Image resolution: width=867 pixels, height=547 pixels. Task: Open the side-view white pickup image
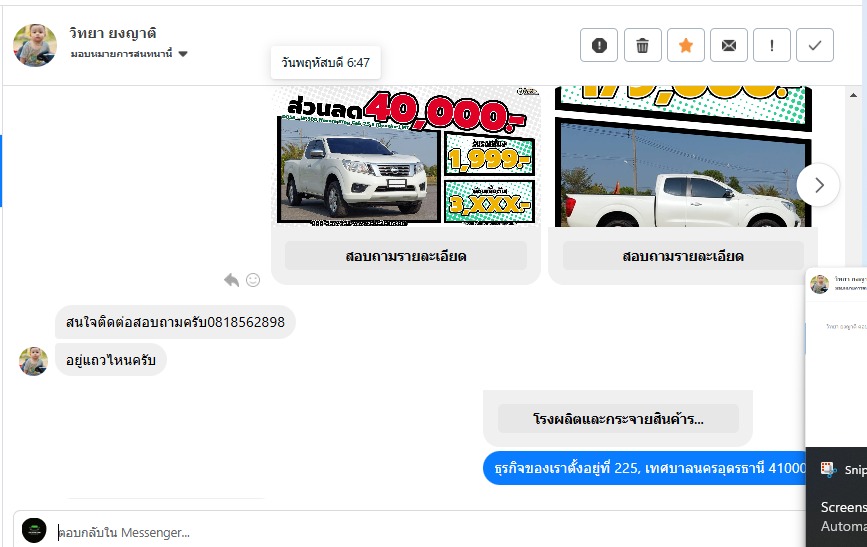(x=683, y=156)
